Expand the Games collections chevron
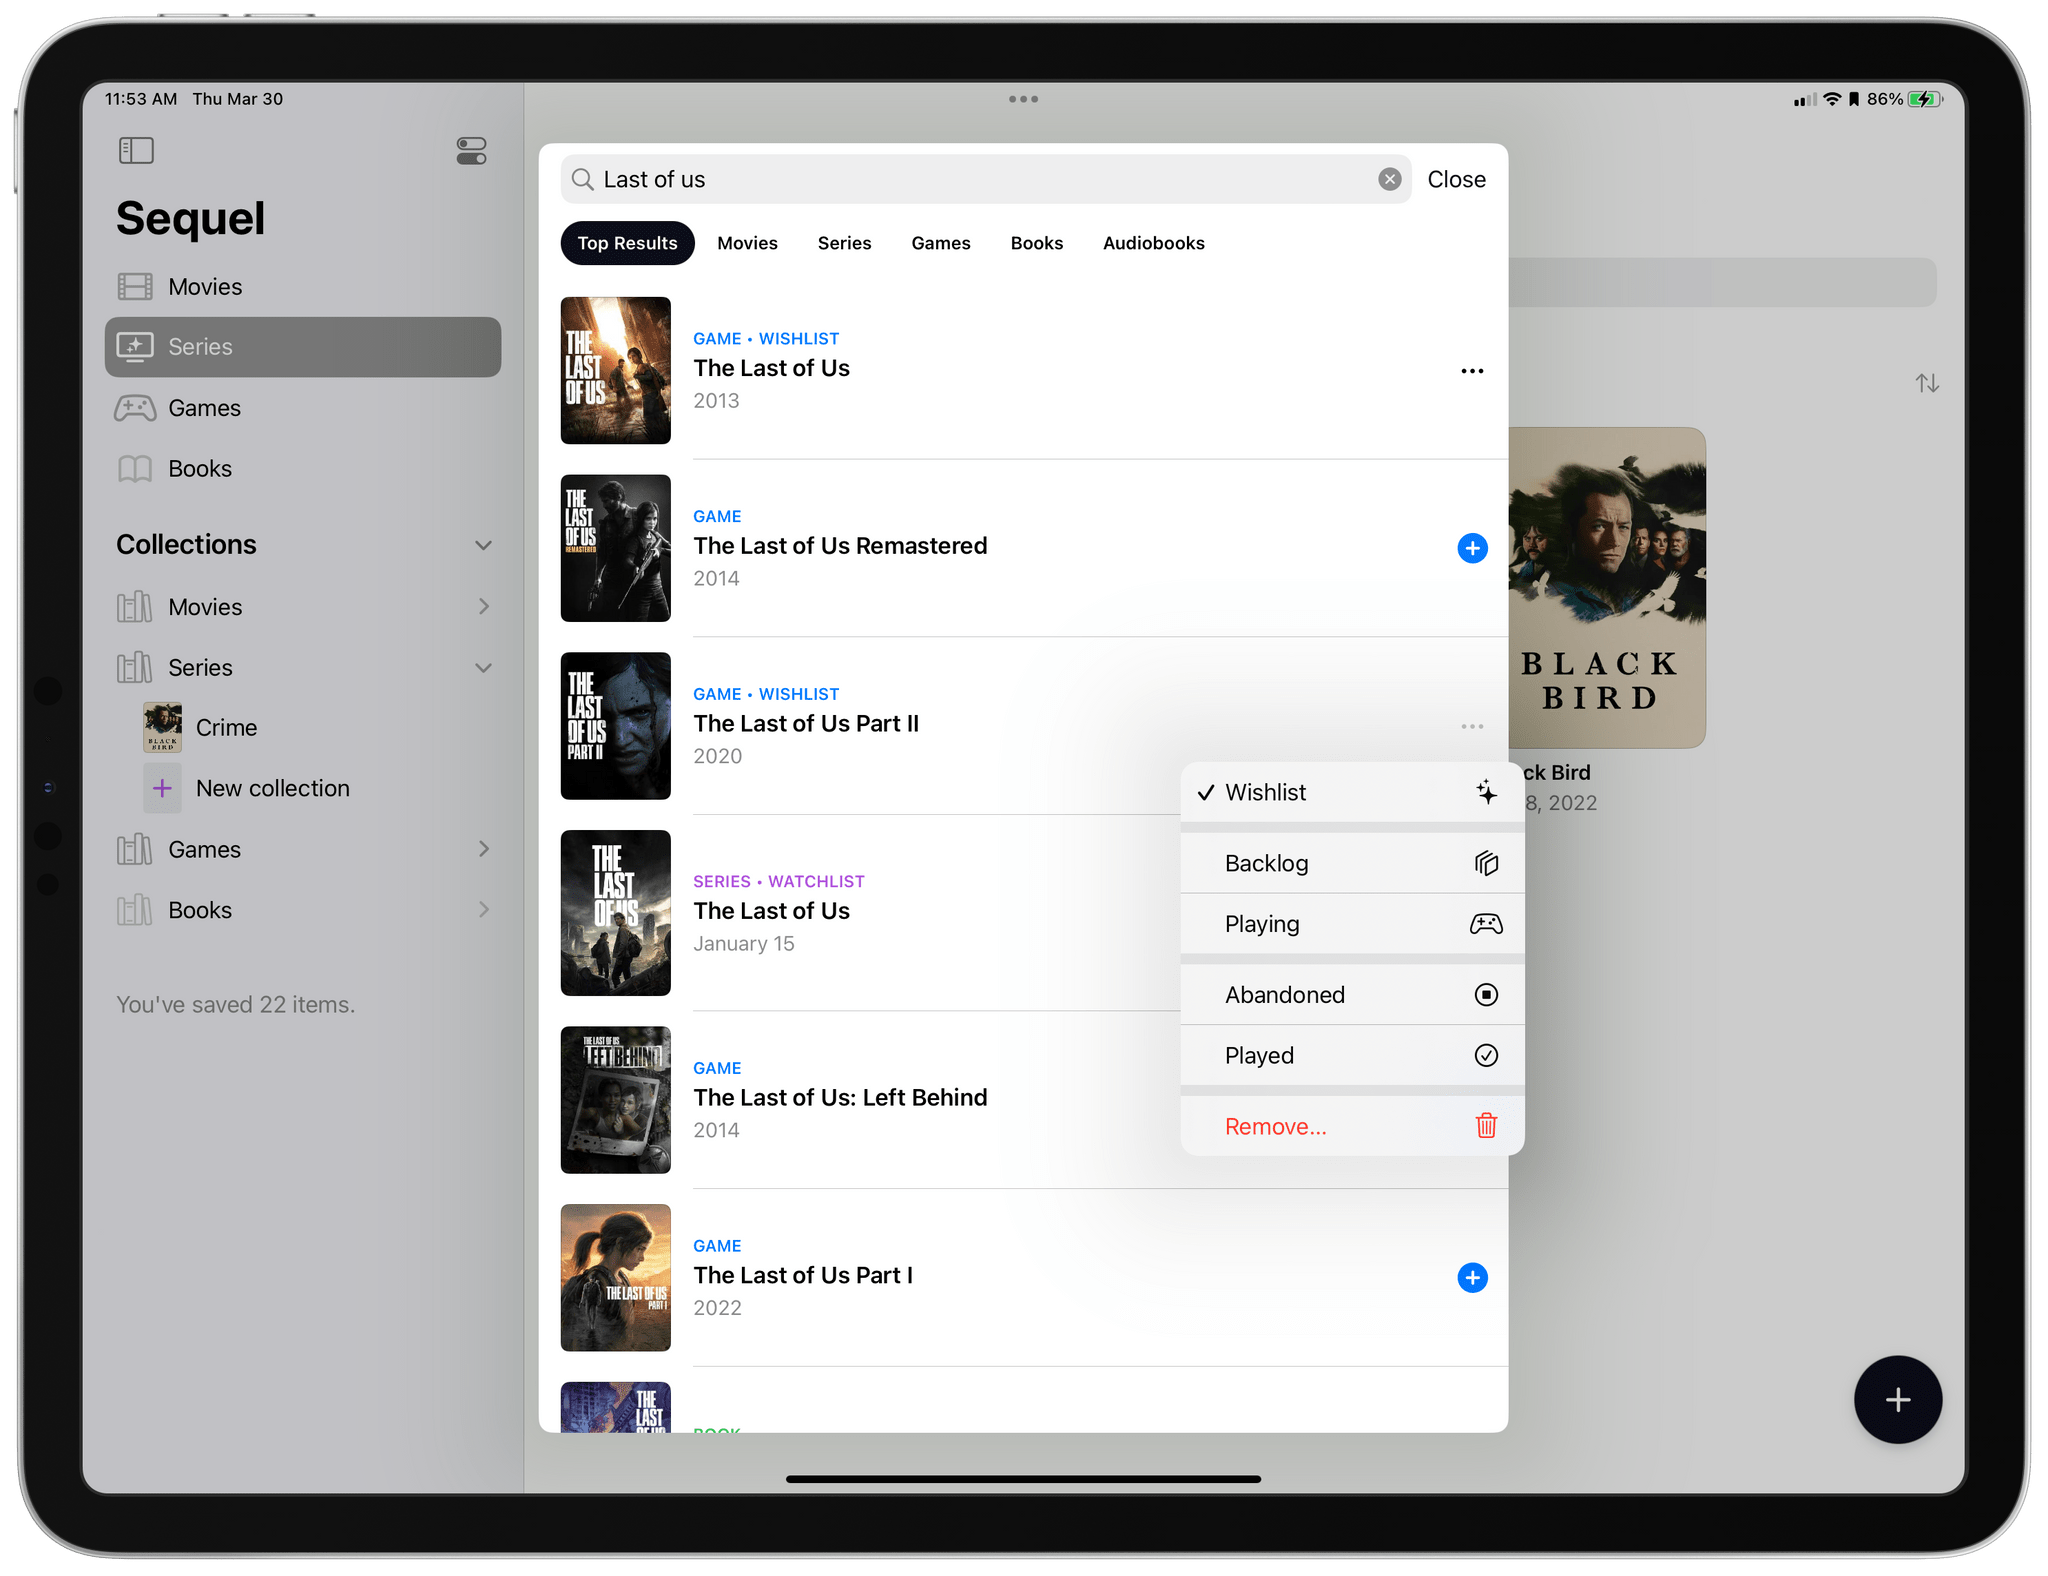 pyautogui.click(x=484, y=849)
